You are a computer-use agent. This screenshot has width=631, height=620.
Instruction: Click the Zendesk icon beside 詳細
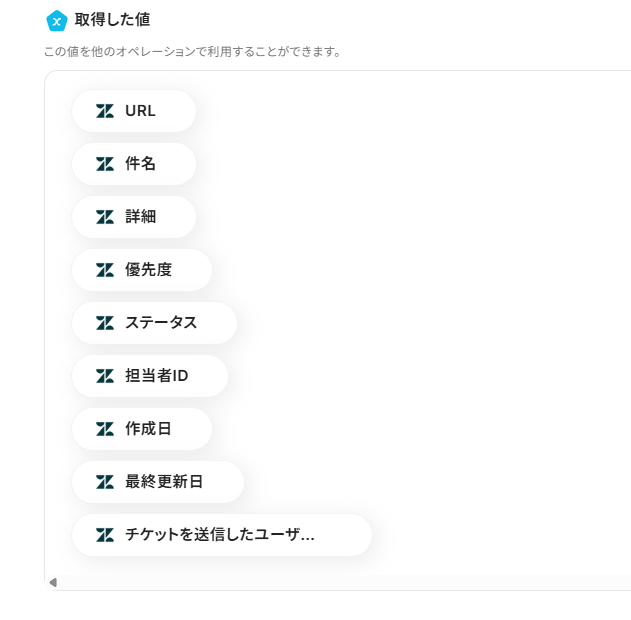pyautogui.click(x=105, y=217)
